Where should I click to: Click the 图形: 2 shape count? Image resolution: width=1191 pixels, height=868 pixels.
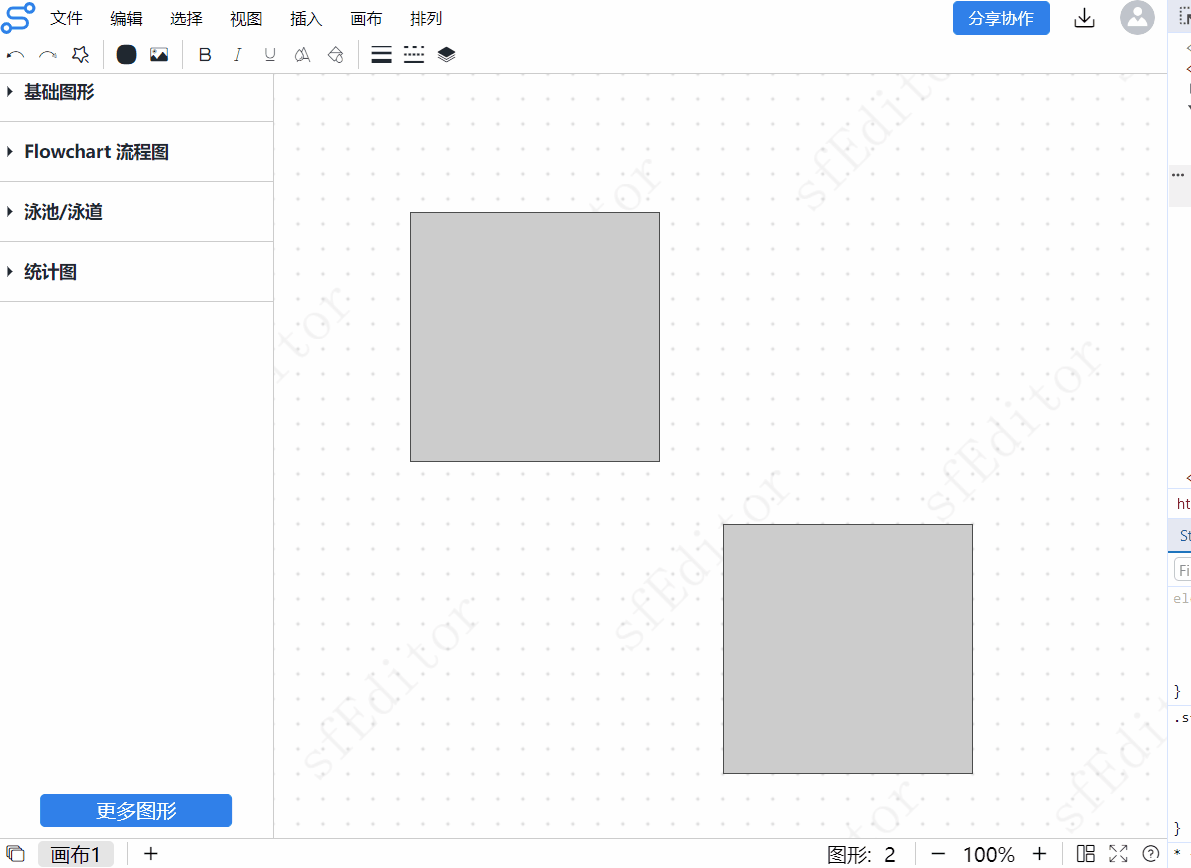(861, 855)
